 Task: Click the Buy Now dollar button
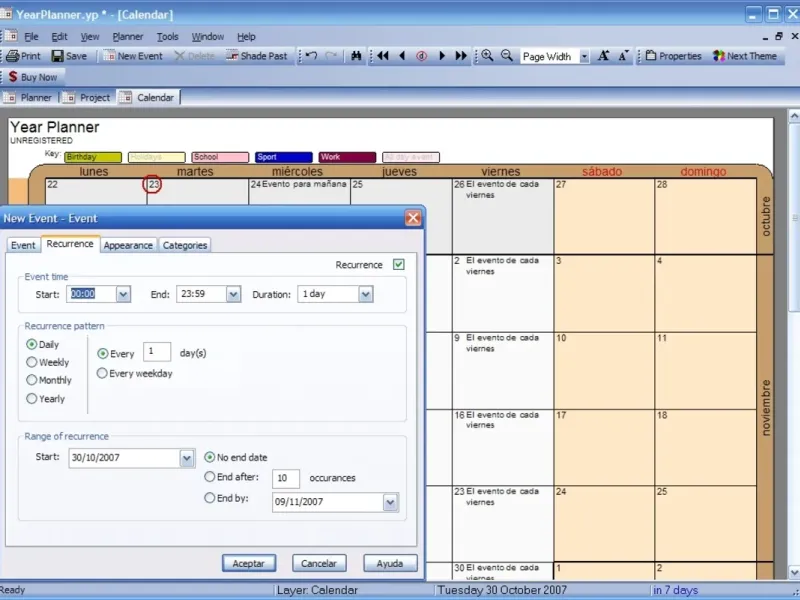[33, 77]
